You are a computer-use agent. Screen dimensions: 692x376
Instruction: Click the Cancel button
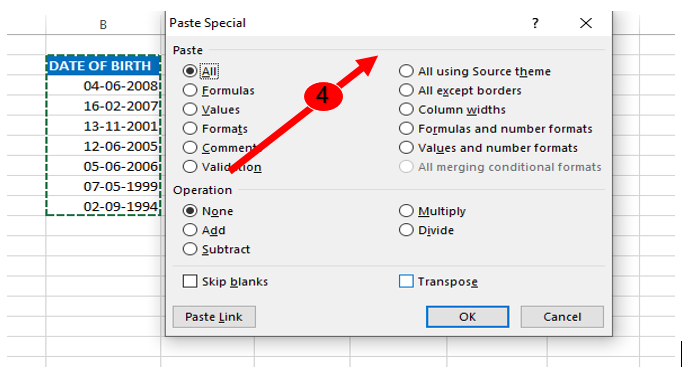click(562, 317)
